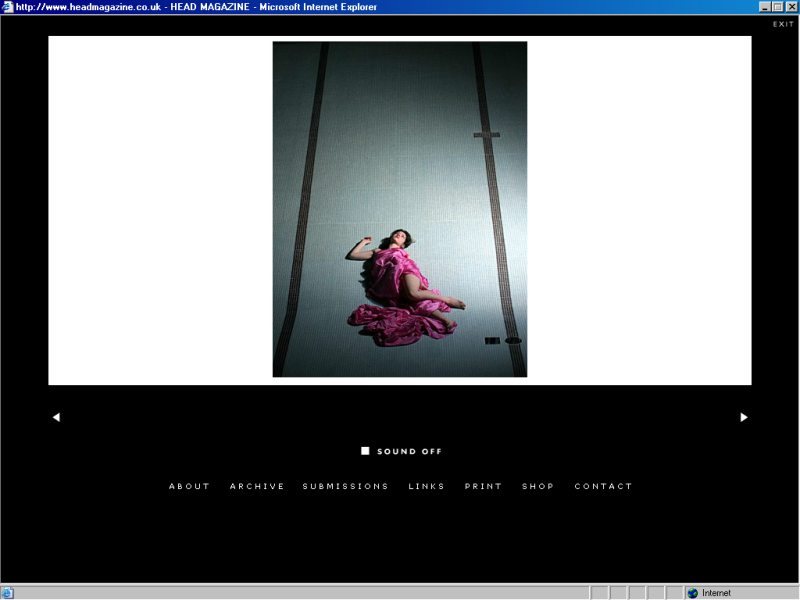Advance to next image with right arrow
The width and height of the screenshot is (800, 600).
tap(744, 417)
